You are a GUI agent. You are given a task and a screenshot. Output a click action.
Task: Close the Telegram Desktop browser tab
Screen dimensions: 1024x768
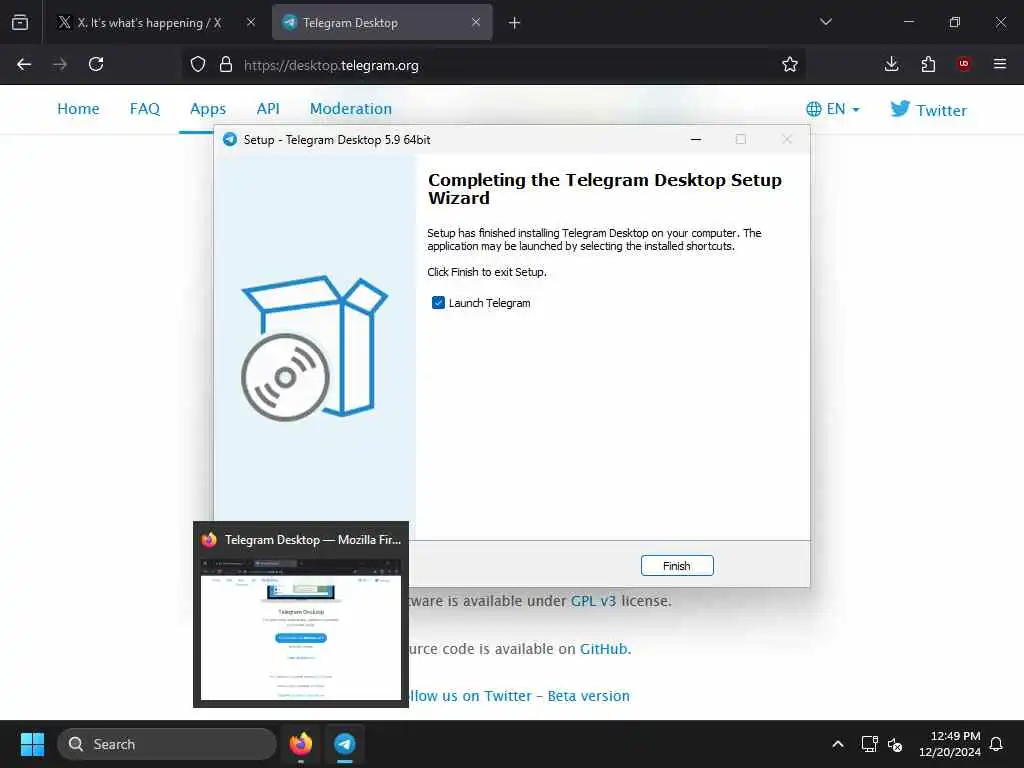coord(475,22)
